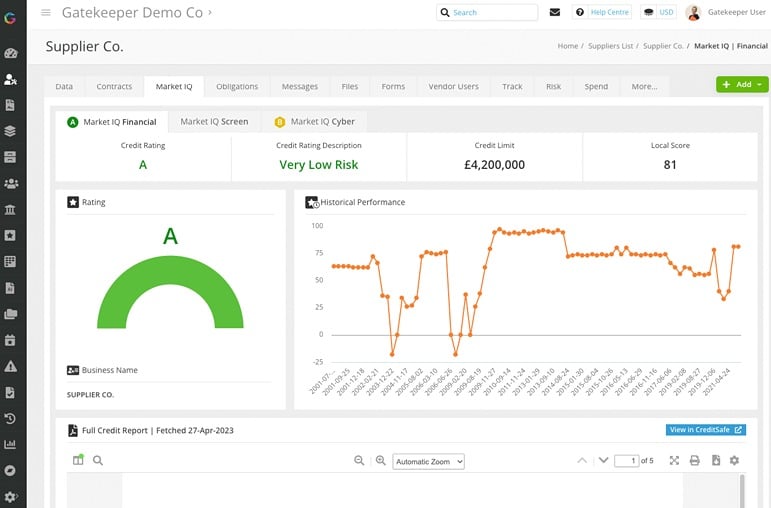Viewport: 771px width, 508px height.
Task: Open the green Add dropdown button
Action: tap(742, 85)
